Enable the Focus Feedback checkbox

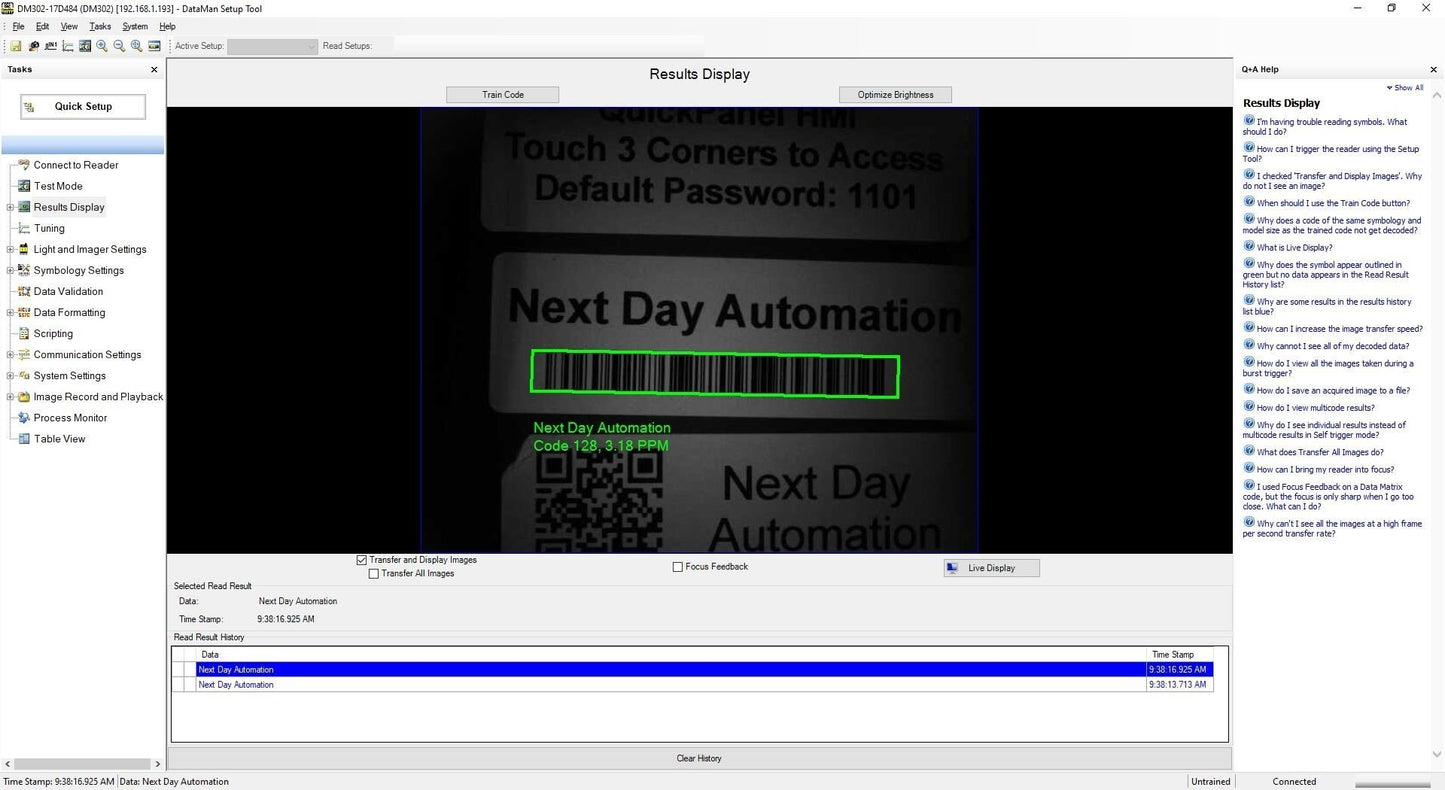click(x=678, y=567)
